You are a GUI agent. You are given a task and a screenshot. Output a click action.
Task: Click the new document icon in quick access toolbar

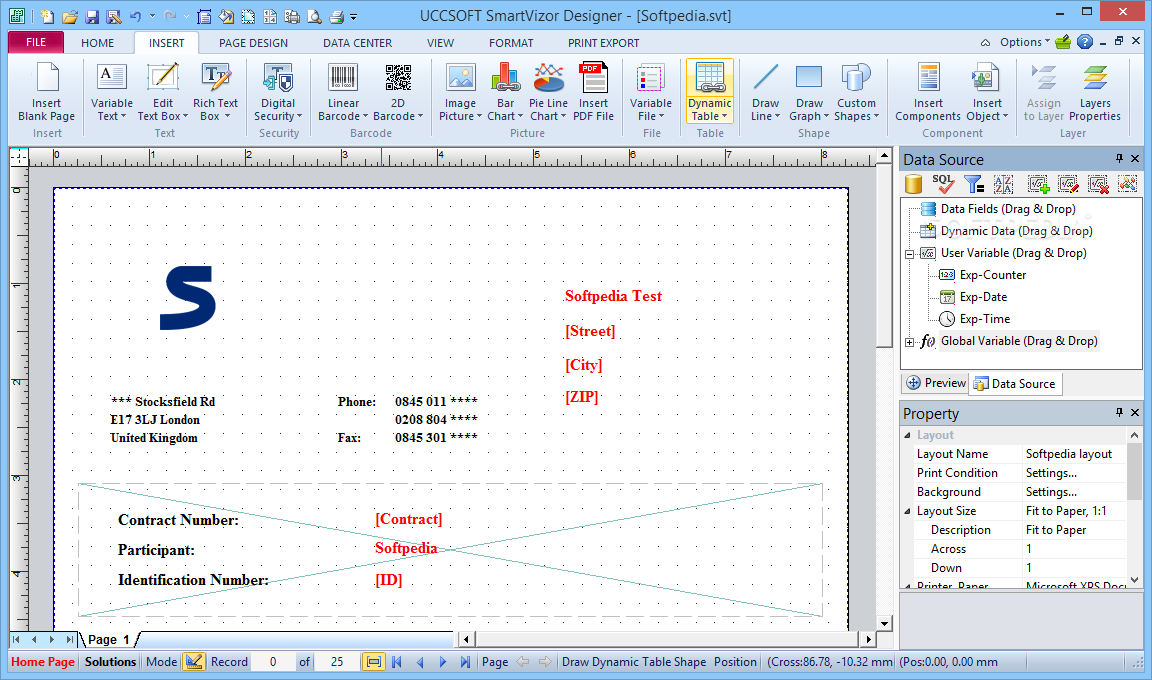point(47,16)
